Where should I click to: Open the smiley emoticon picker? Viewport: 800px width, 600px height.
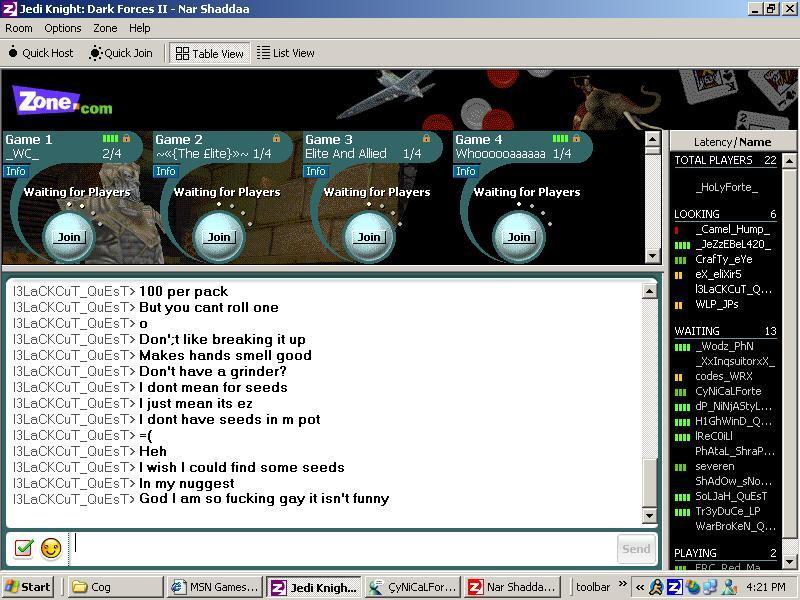point(51,548)
